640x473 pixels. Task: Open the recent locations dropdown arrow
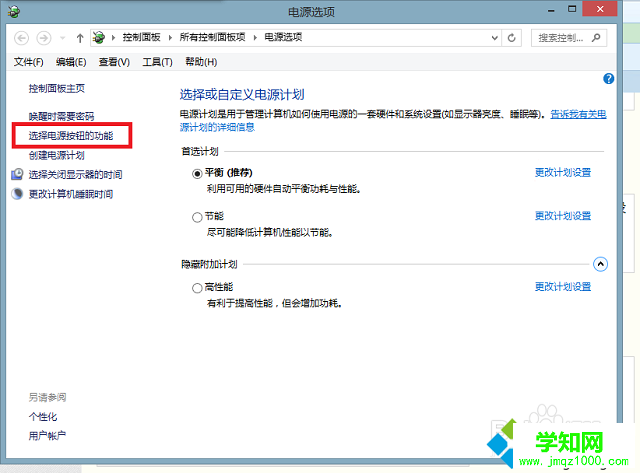[x=62, y=38]
